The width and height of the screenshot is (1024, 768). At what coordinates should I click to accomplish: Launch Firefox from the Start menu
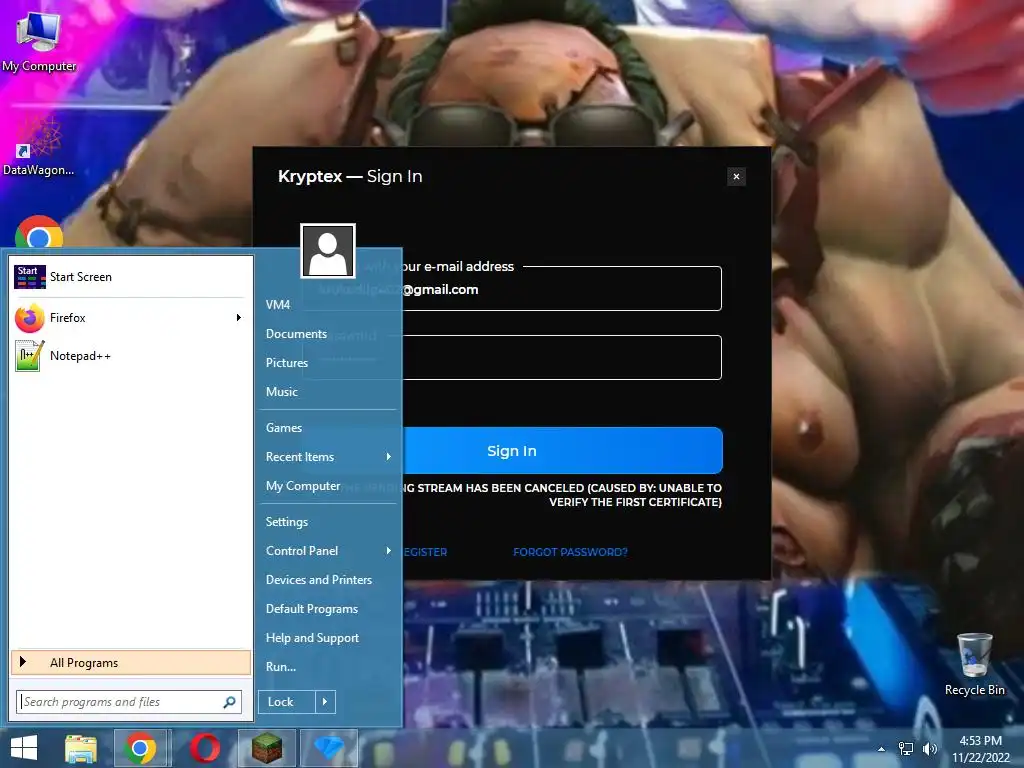[x=124, y=318]
